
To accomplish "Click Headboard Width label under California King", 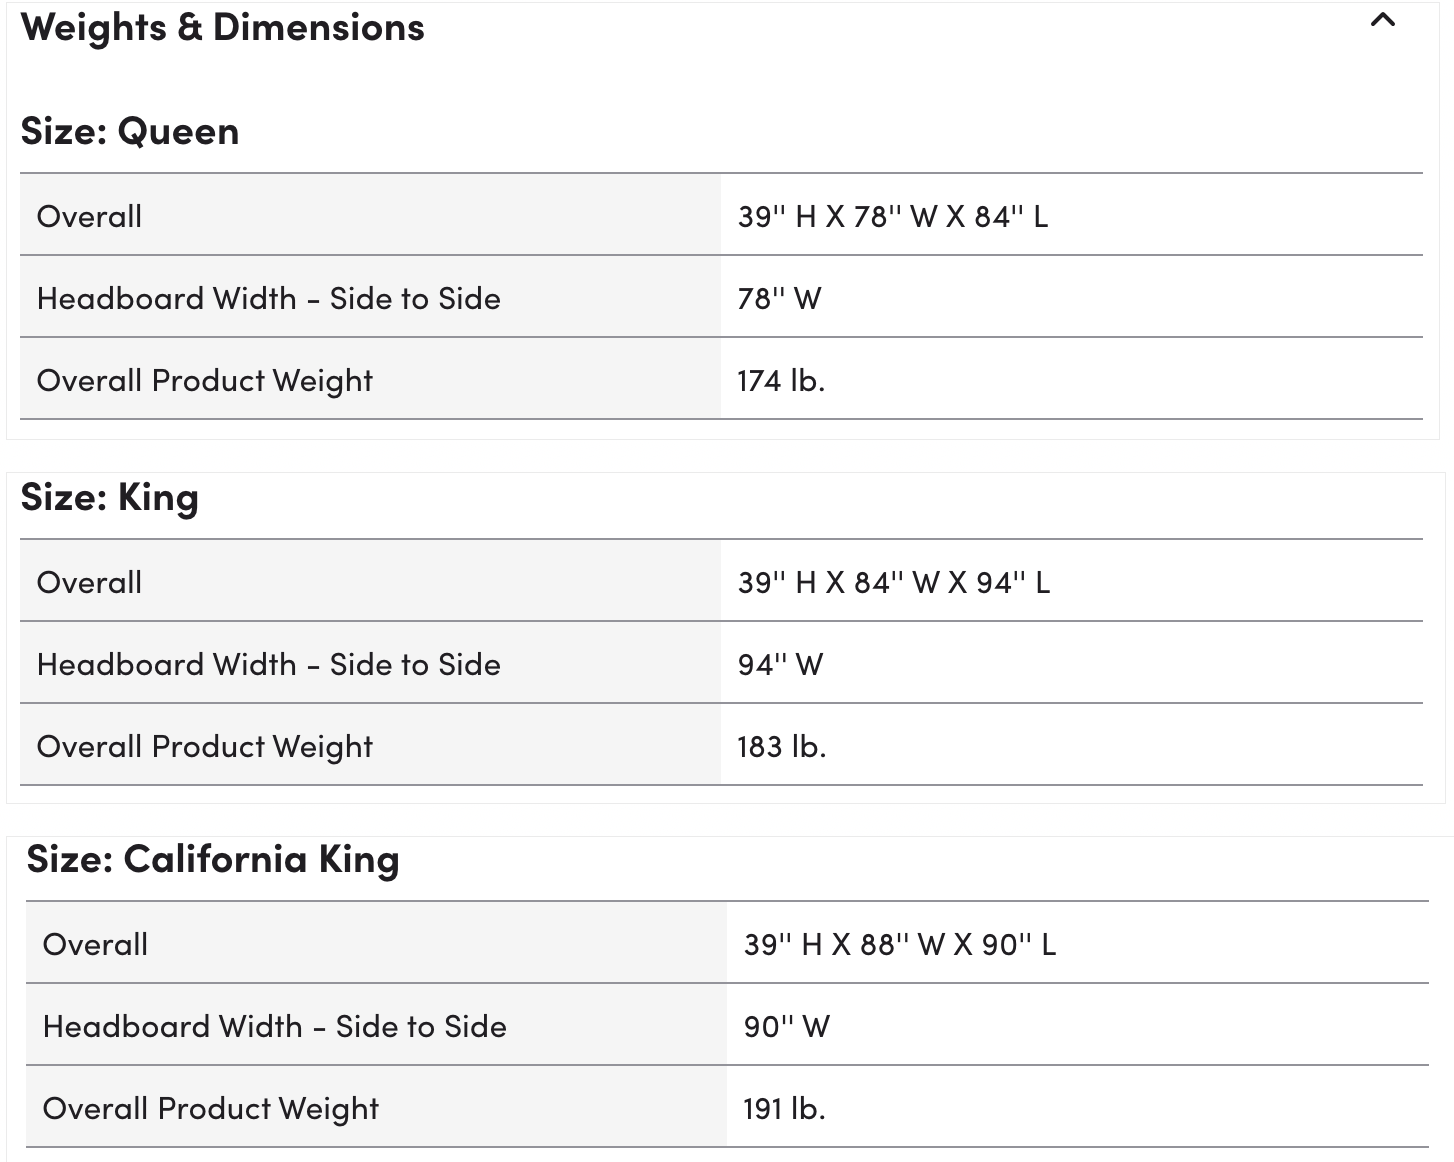I will pyautogui.click(x=274, y=1027).
